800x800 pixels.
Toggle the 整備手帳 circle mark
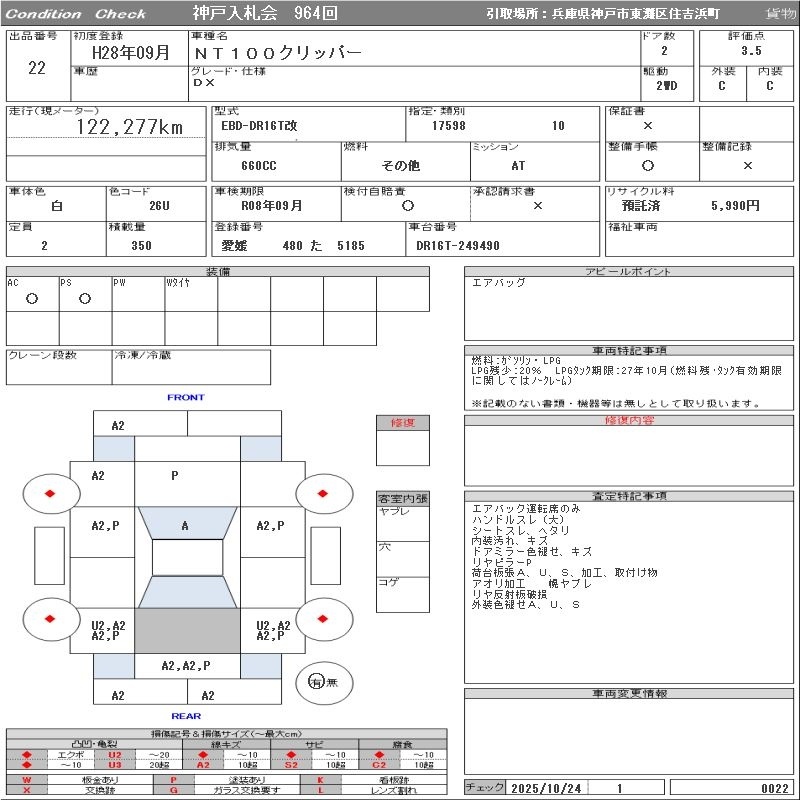coord(648,165)
